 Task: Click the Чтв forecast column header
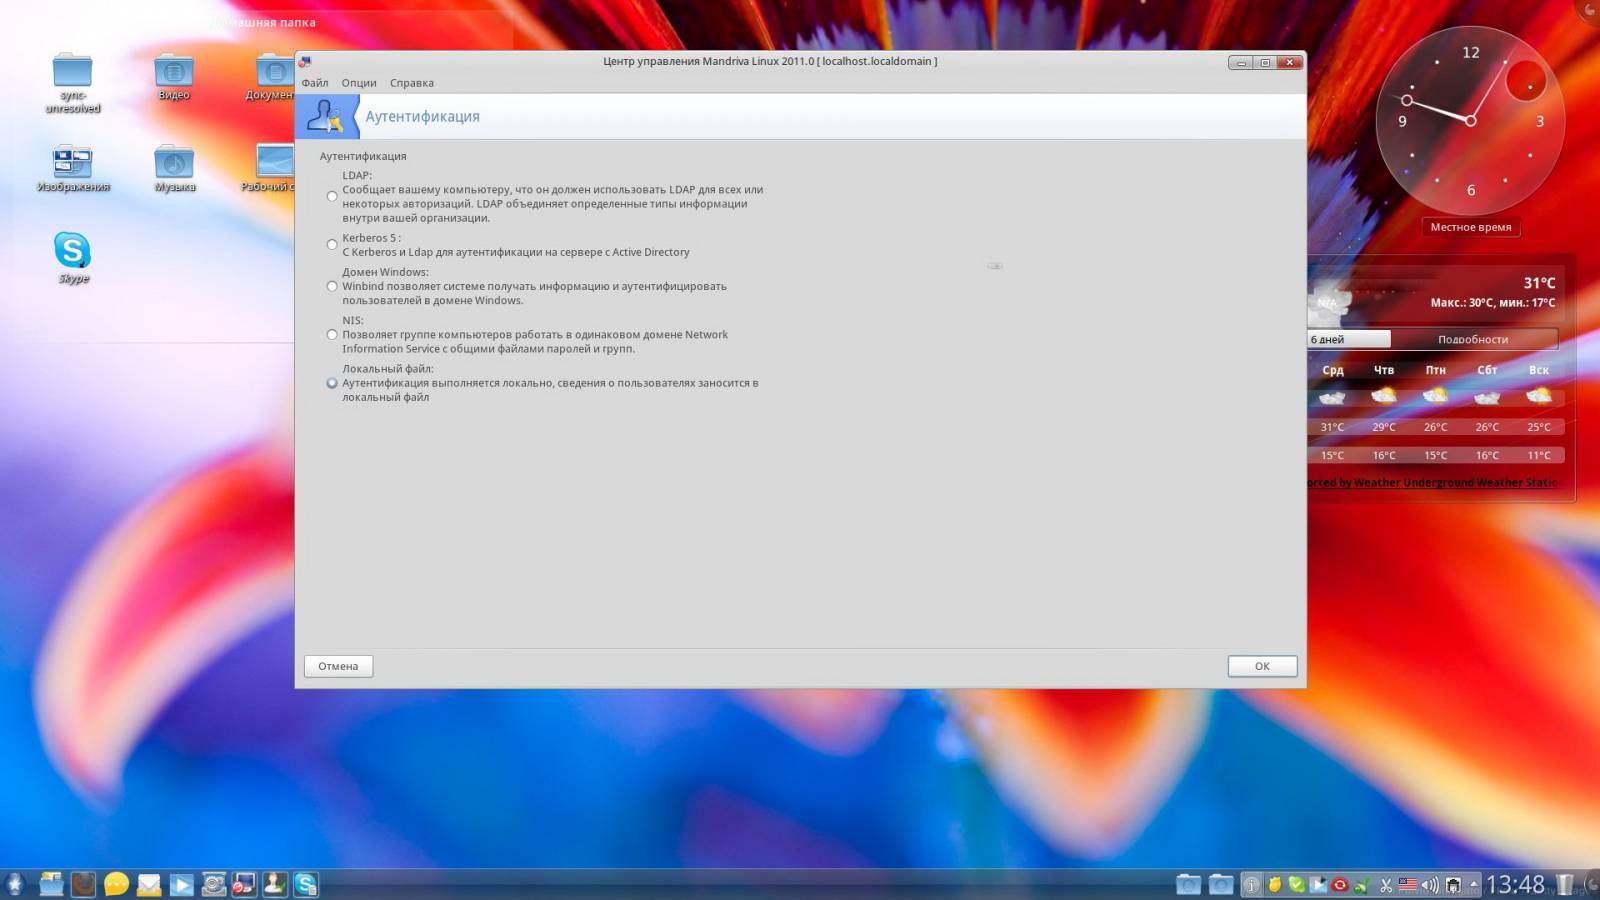pyautogui.click(x=1384, y=370)
